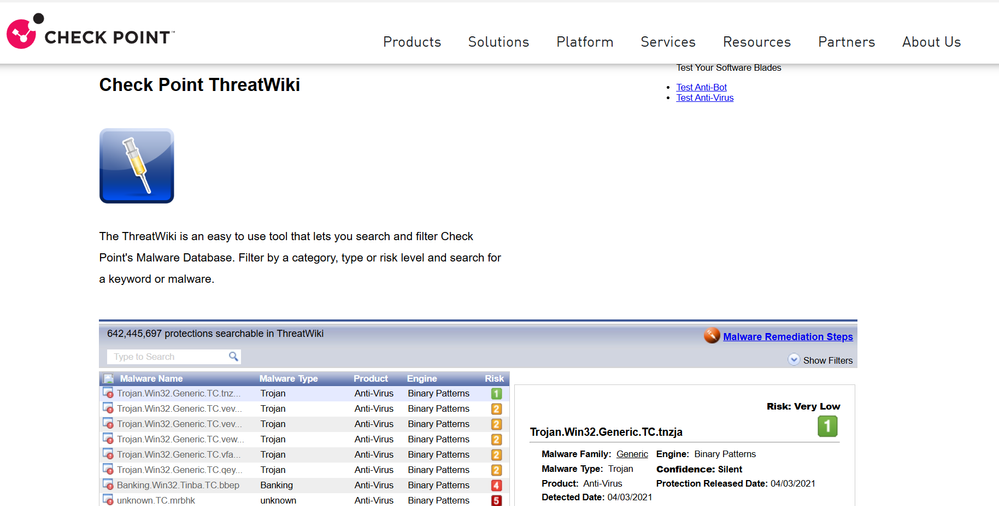Click the malware icon on the Banking.Win32.Tinba row
Viewport: 999px width, 506px height.
click(x=108, y=485)
